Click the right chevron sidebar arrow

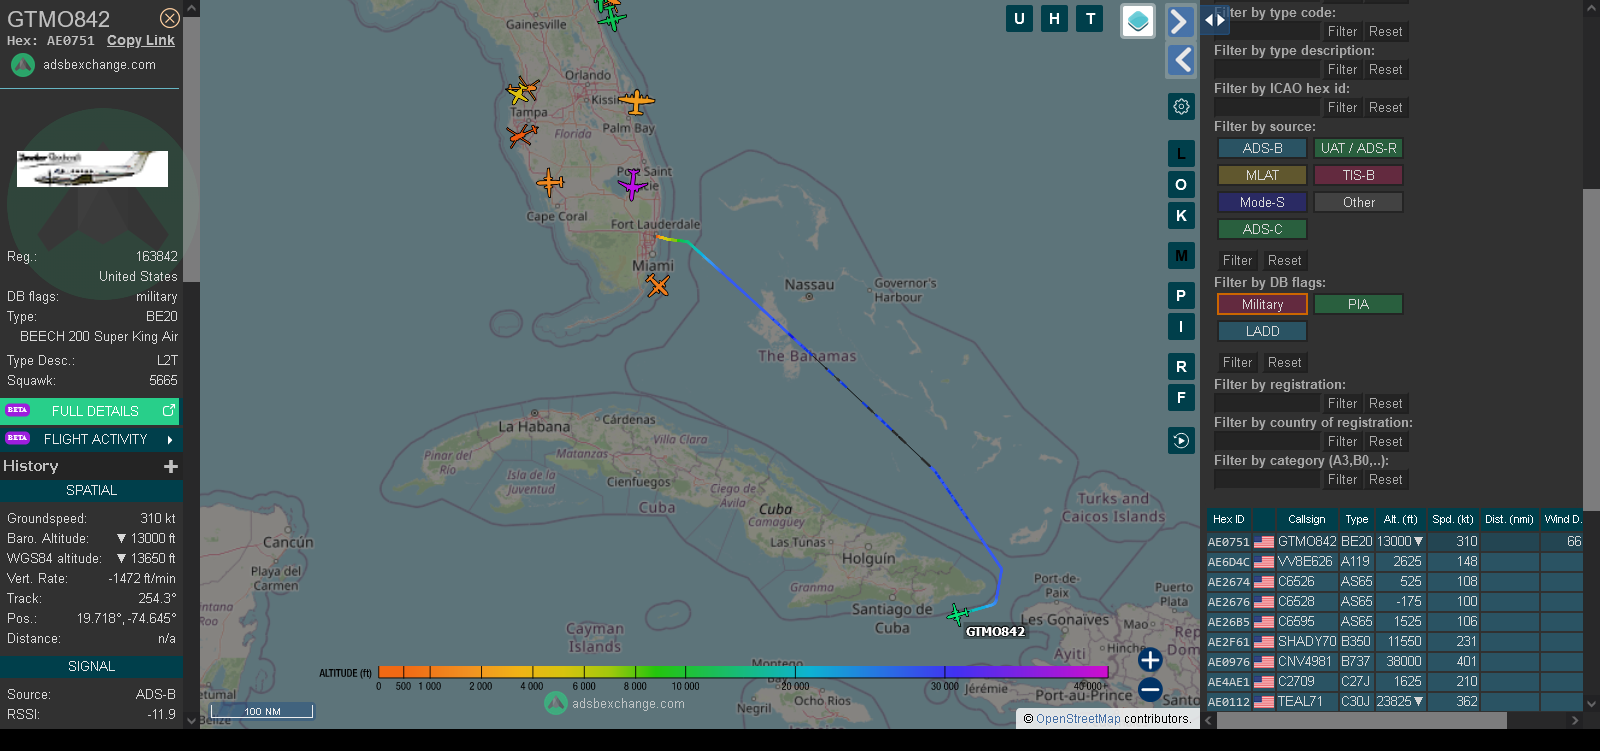(1181, 22)
